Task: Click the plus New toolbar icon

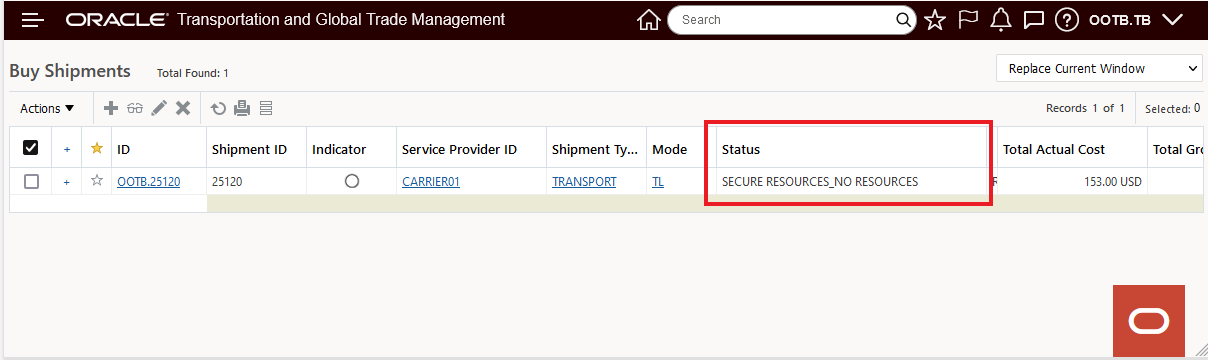Action: click(x=111, y=108)
